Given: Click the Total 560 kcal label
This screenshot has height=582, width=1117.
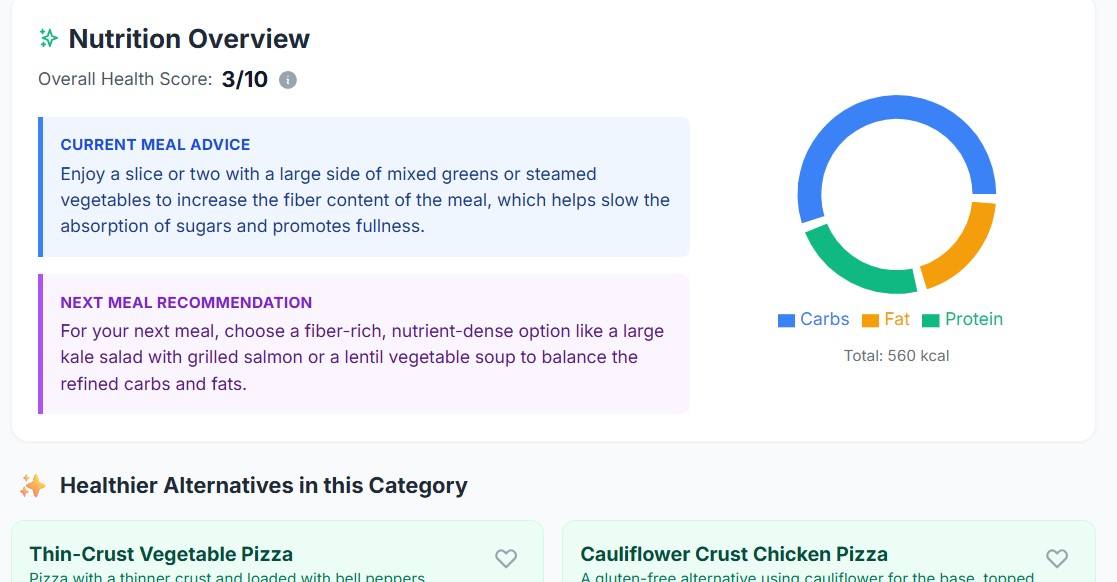Looking at the screenshot, I should click(896, 356).
